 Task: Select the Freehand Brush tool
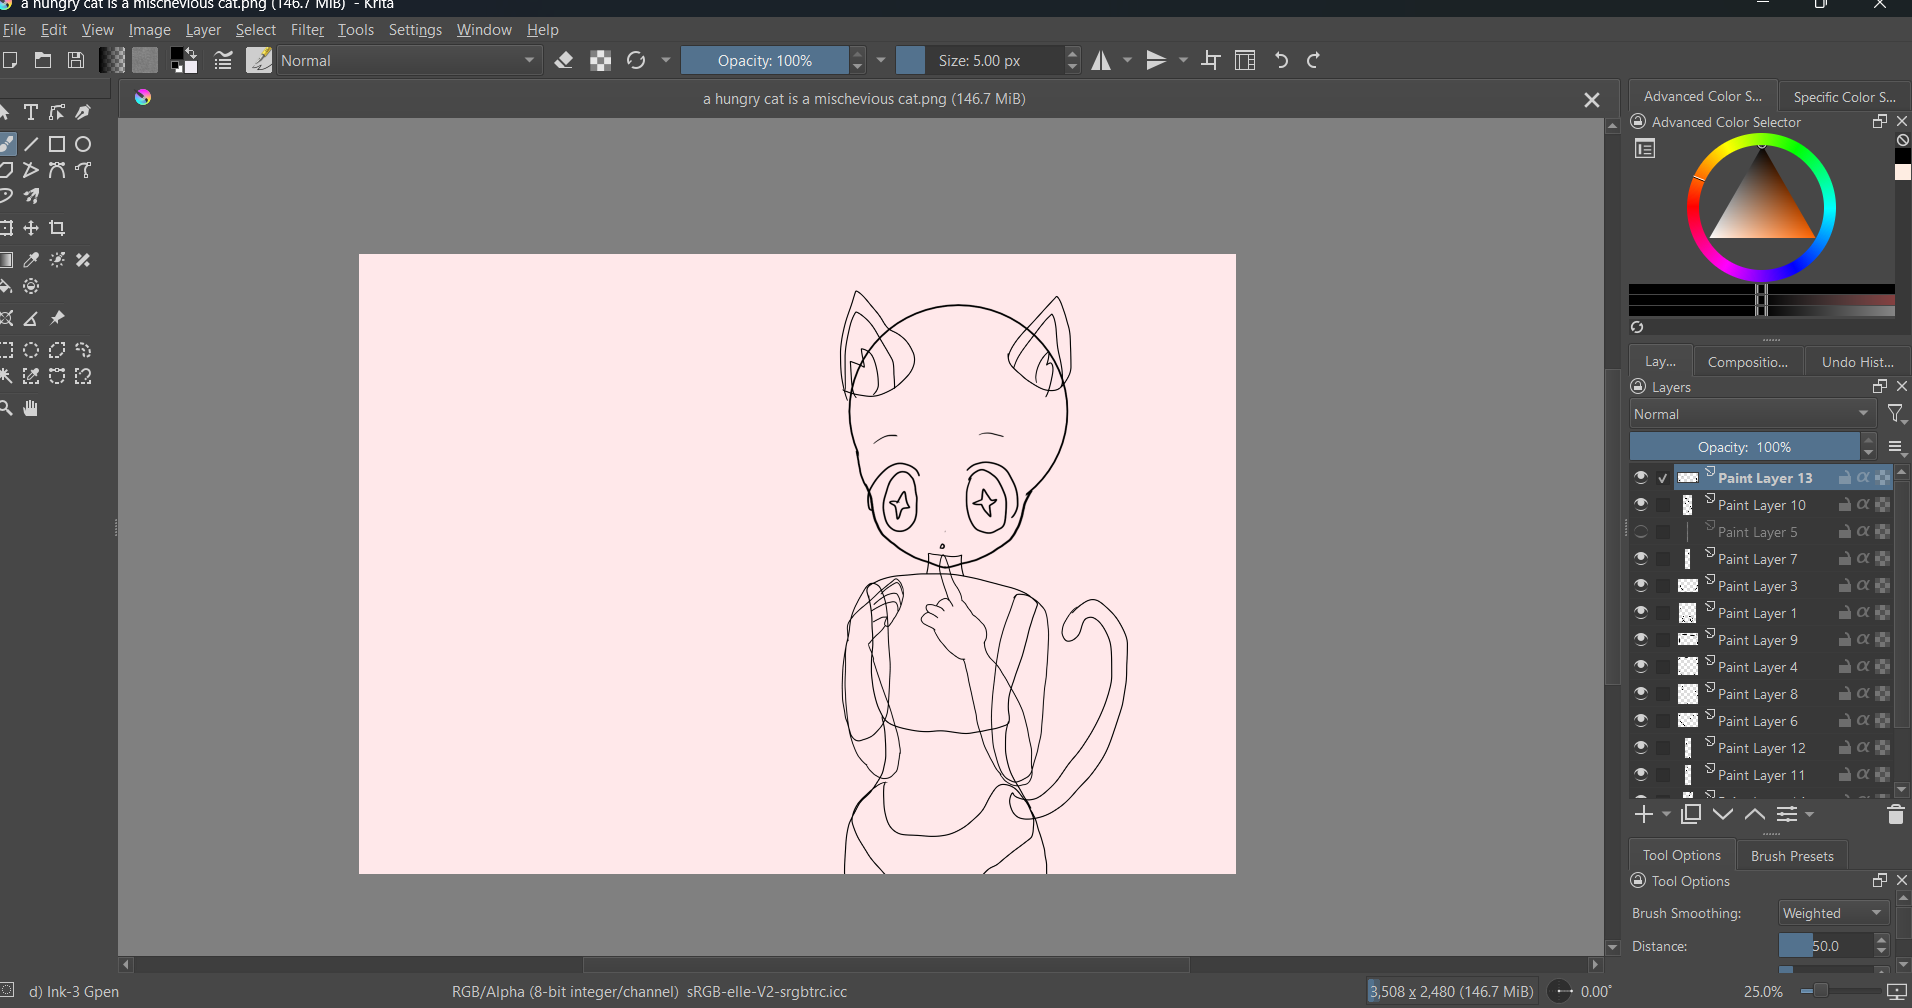tap(9, 144)
